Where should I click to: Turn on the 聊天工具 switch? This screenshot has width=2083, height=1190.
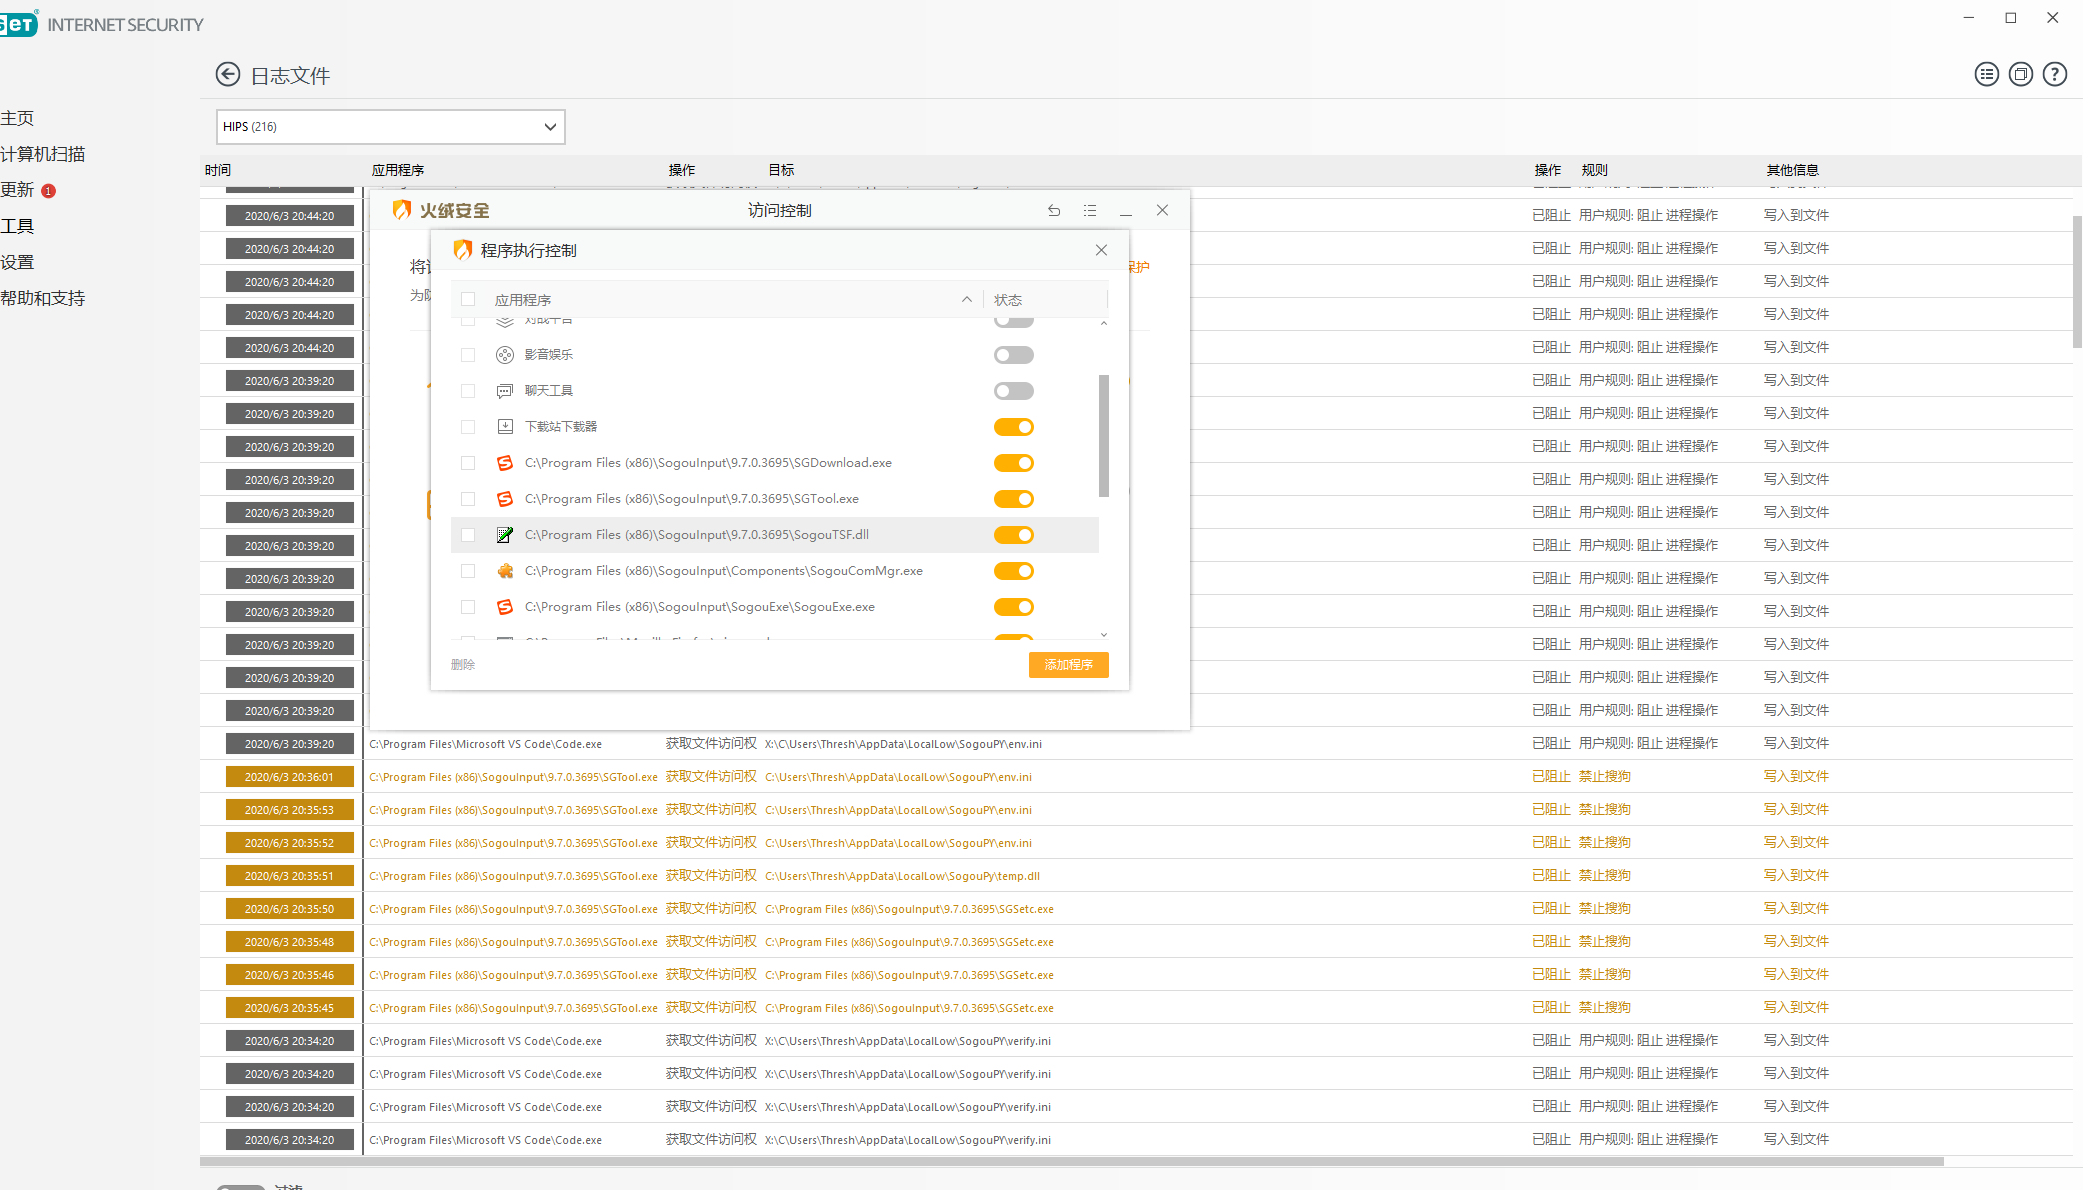pos(1013,391)
